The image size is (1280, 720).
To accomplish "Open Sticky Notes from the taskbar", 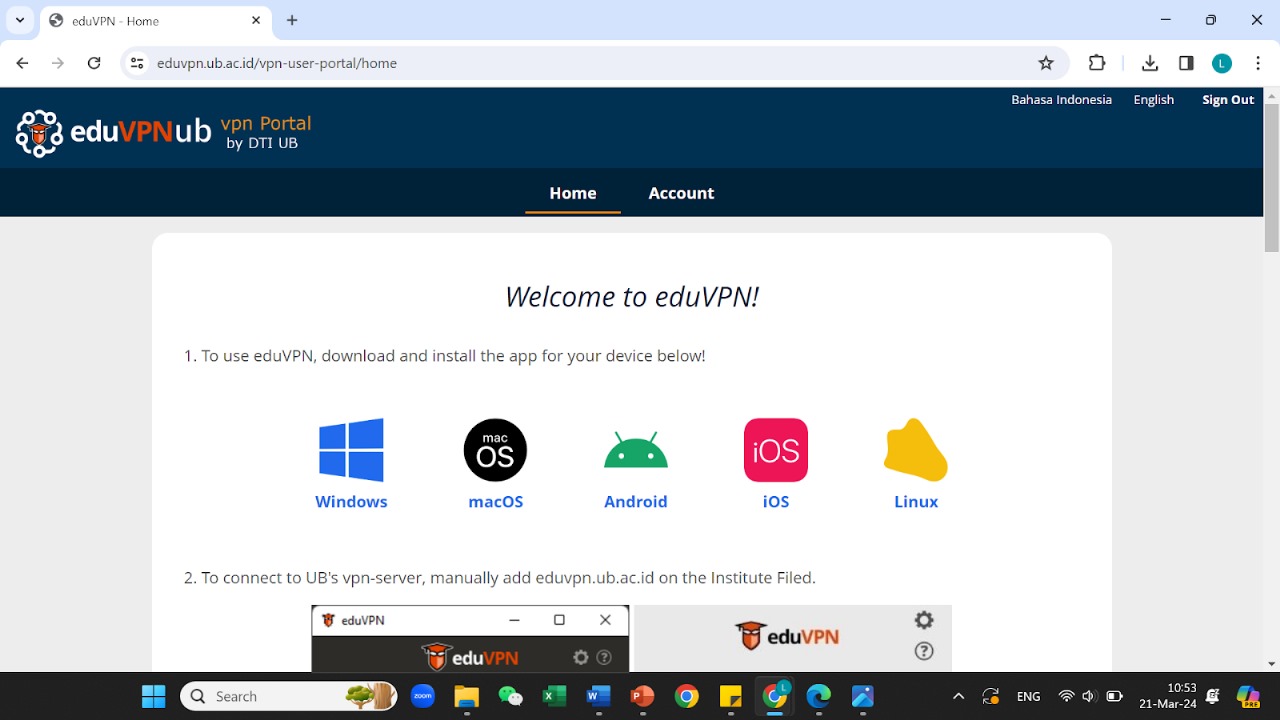I will click(x=731, y=696).
